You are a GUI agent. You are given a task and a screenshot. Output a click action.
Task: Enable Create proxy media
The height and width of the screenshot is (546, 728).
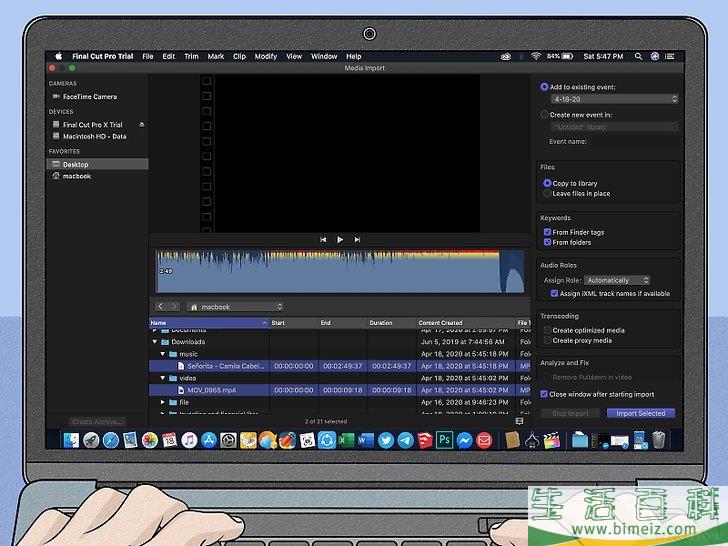tap(547, 340)
